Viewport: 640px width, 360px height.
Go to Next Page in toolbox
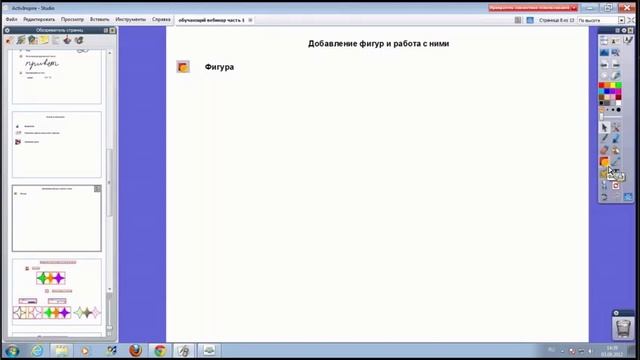click(x=616, y=64)
